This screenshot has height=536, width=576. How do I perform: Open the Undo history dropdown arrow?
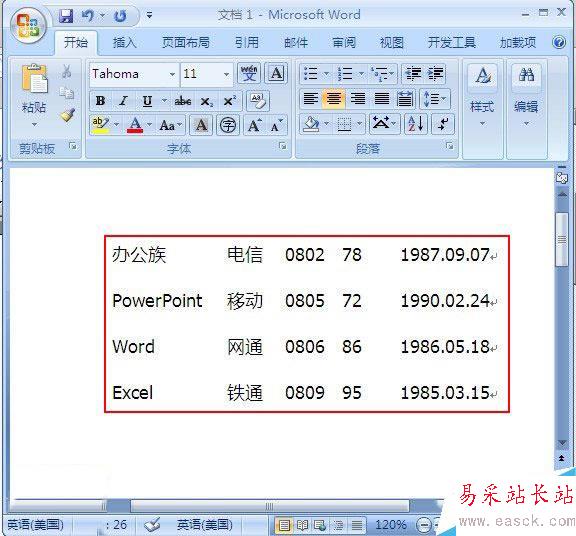102,15
